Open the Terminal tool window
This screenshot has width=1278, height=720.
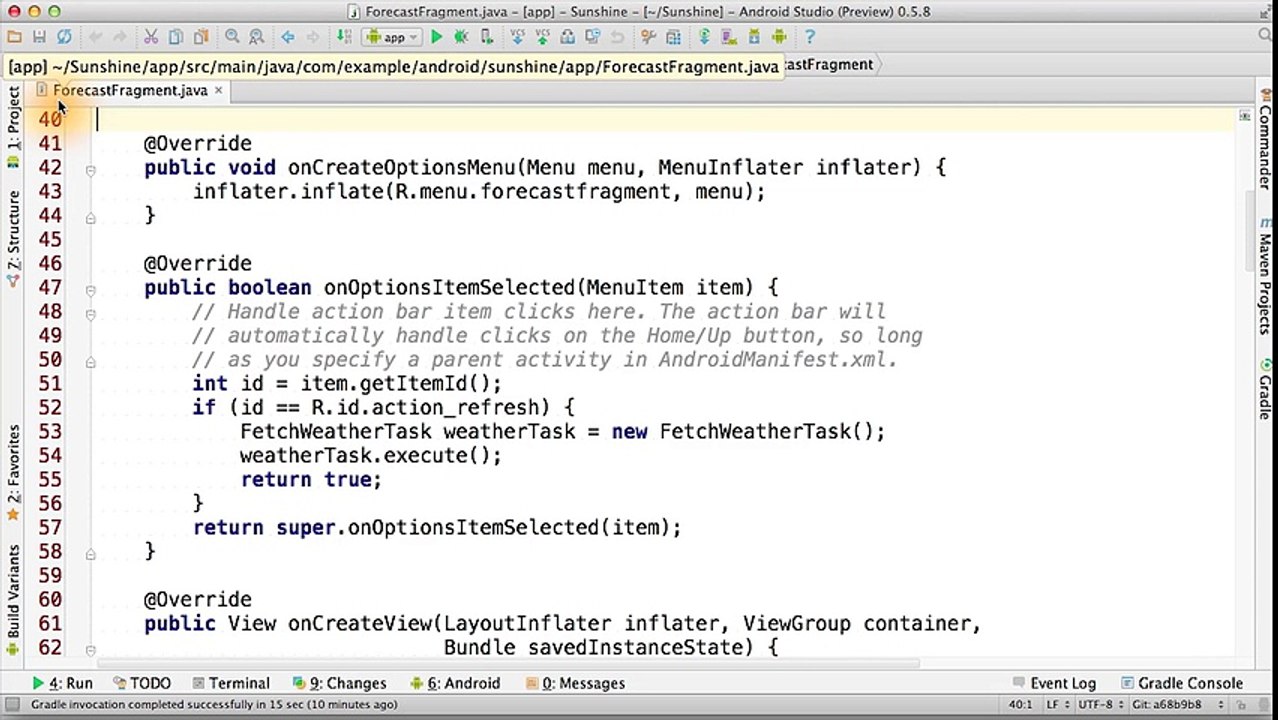point(230,683)
